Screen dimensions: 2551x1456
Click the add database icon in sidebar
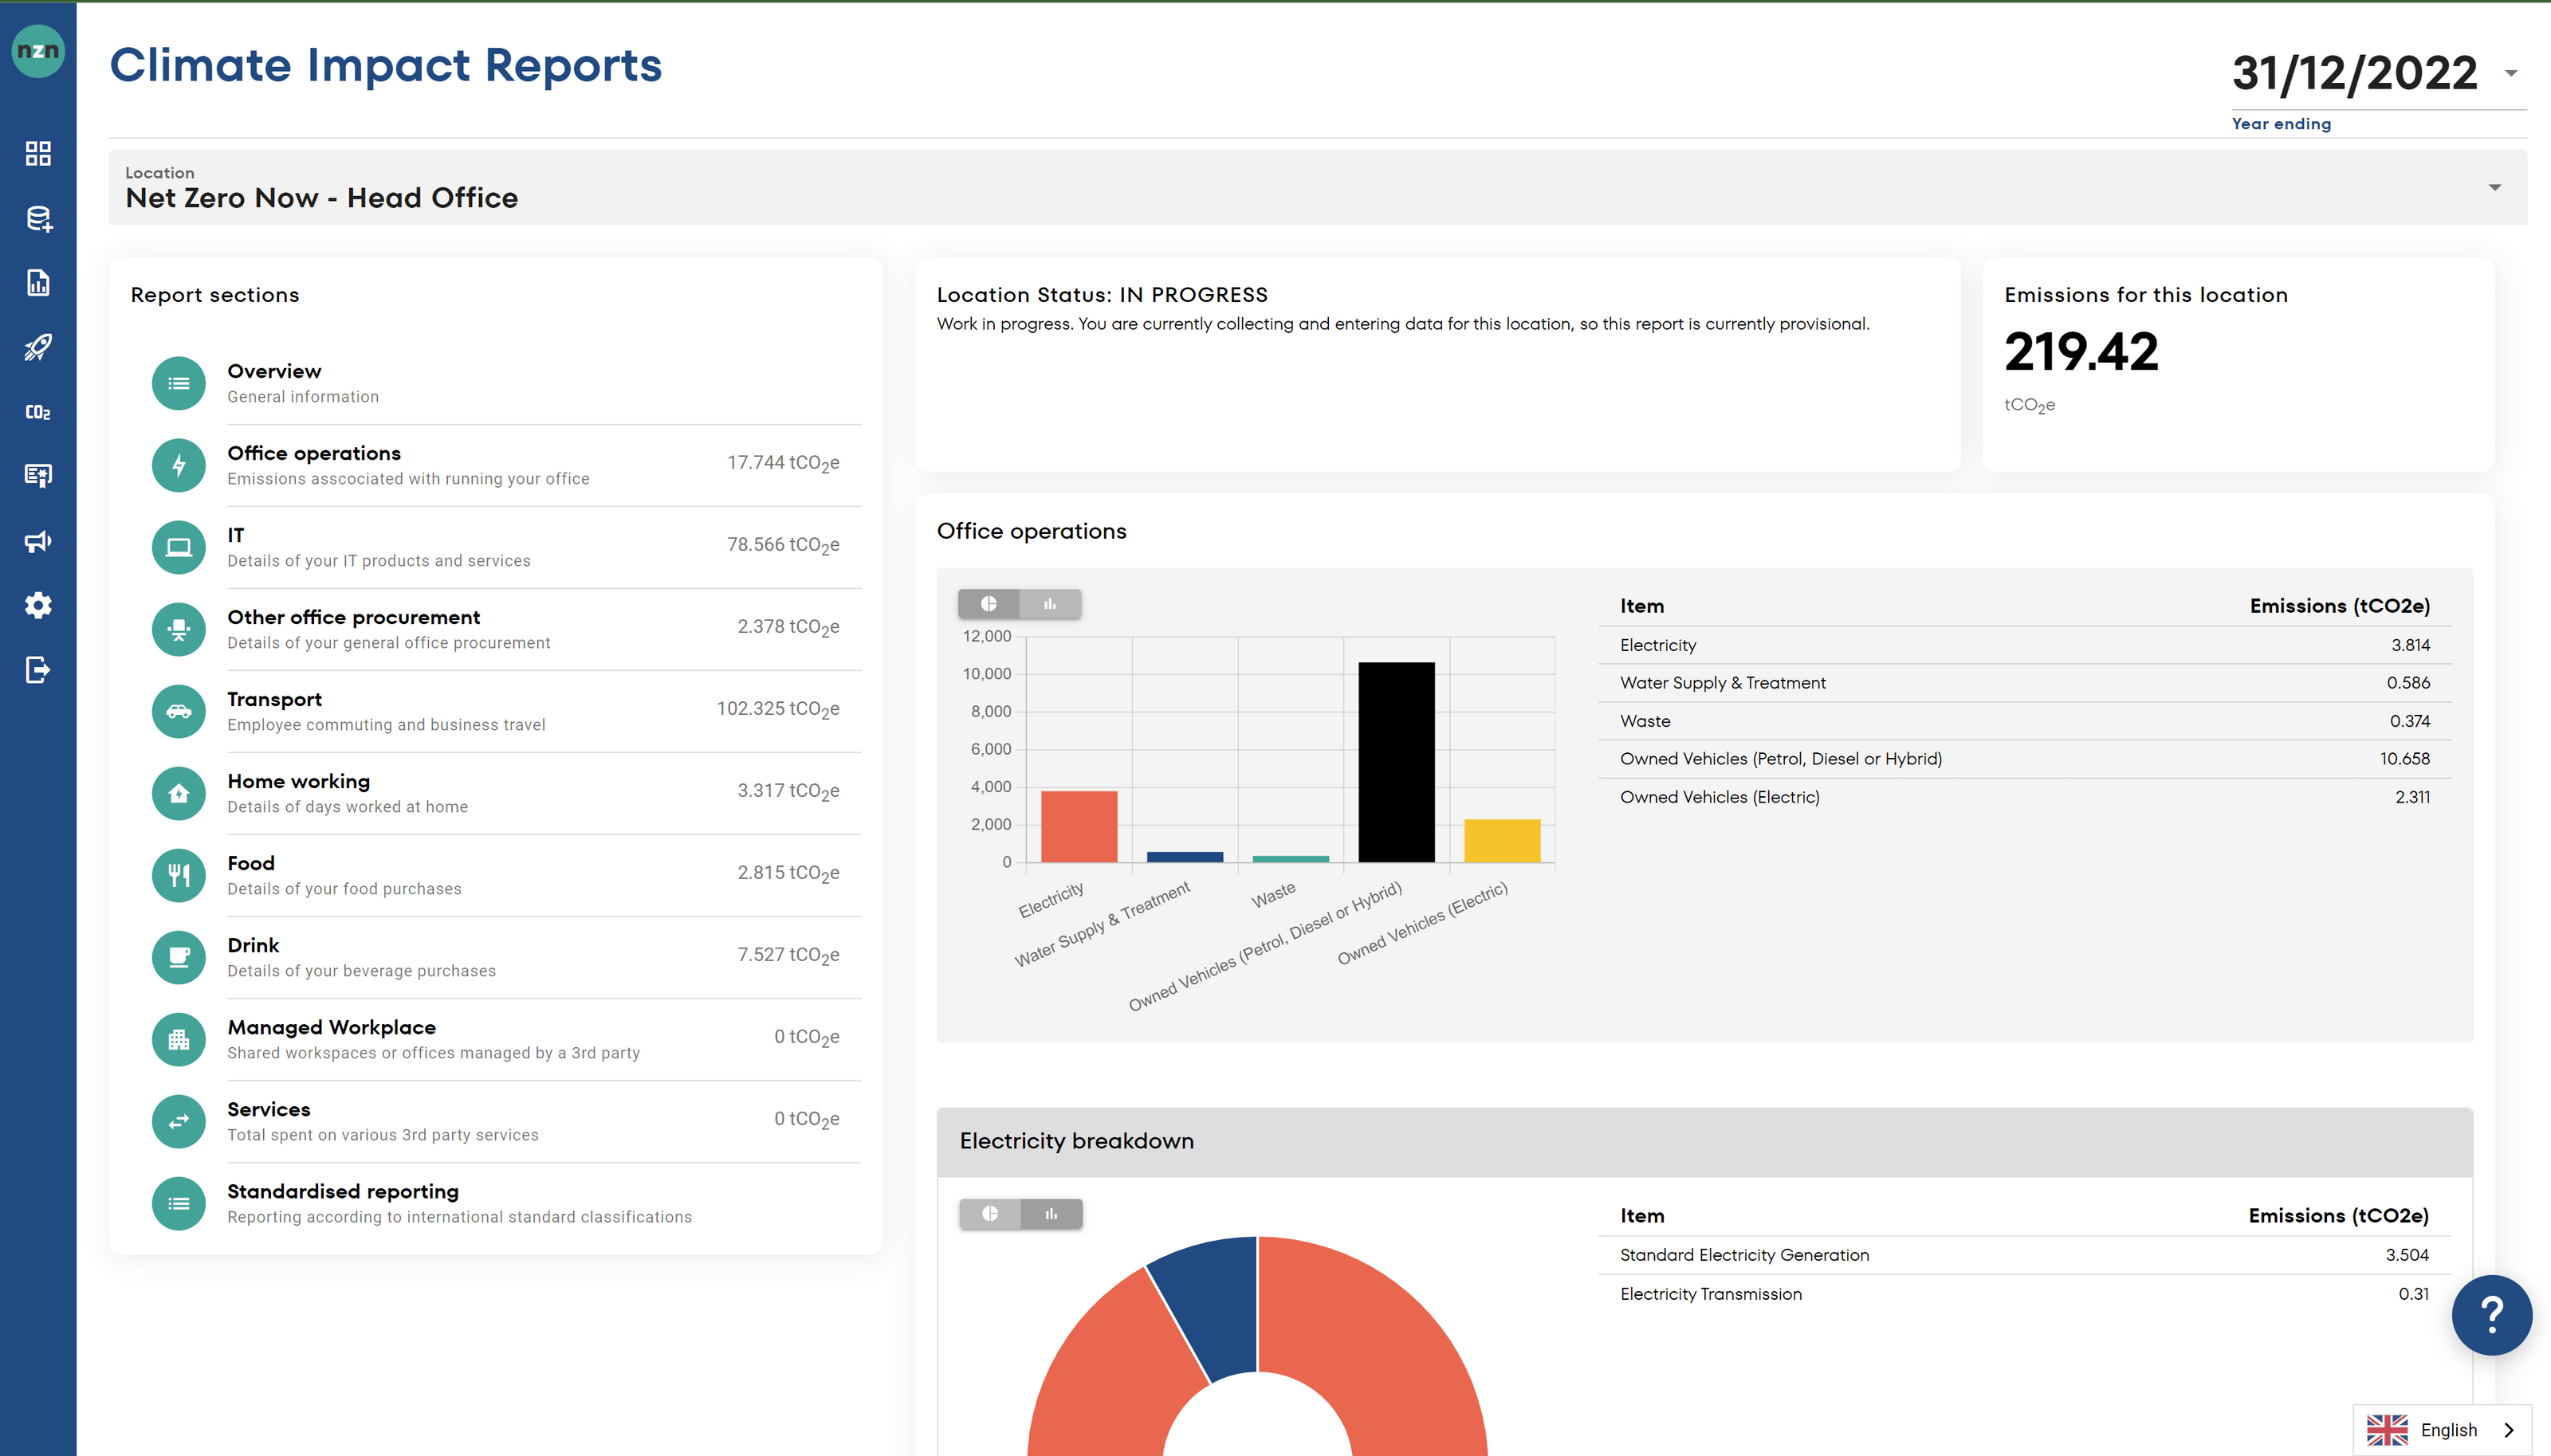[x=38, y=218]
